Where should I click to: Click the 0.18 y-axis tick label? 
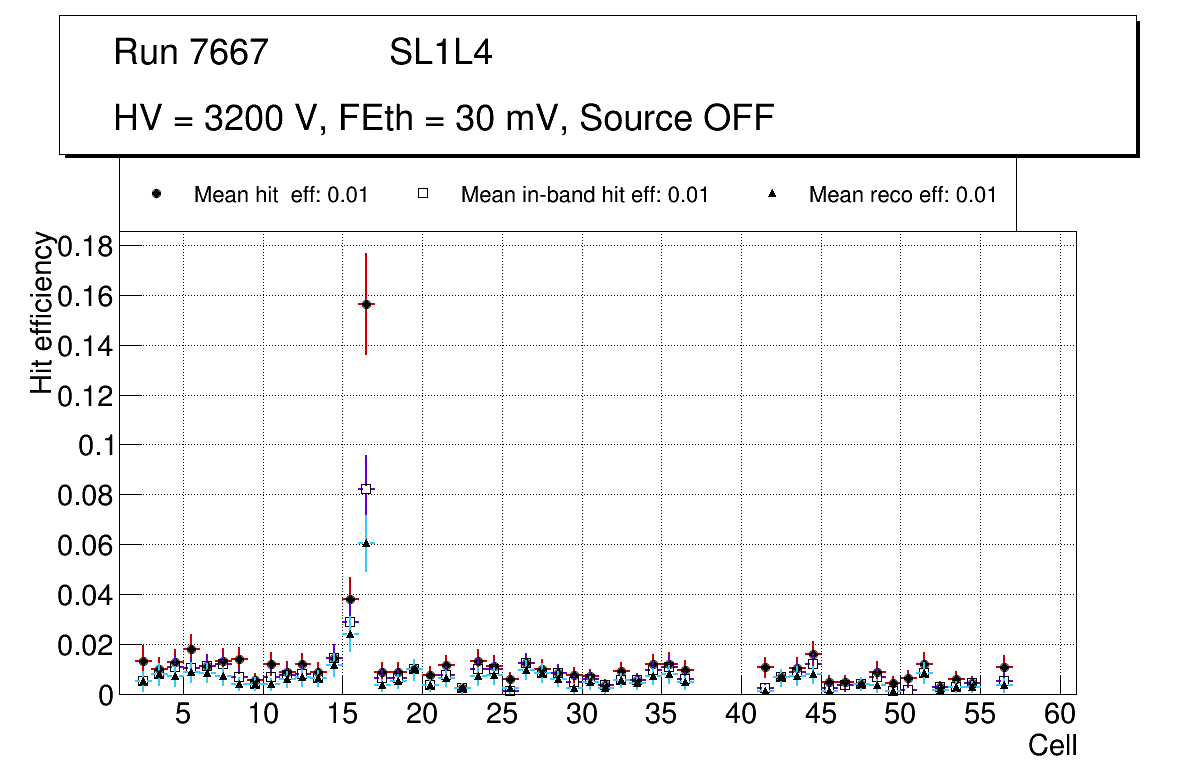click(87, 246)
